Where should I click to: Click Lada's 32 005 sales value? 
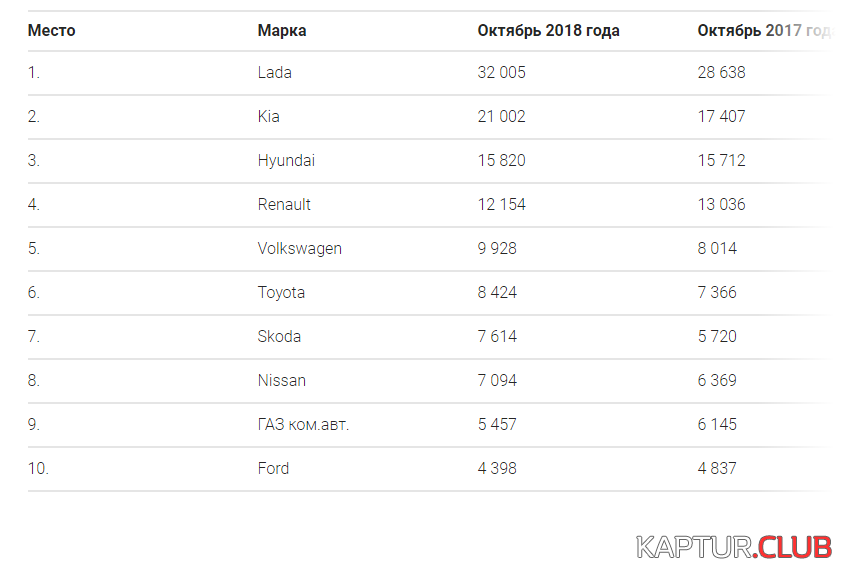click(x=501, y=72)
